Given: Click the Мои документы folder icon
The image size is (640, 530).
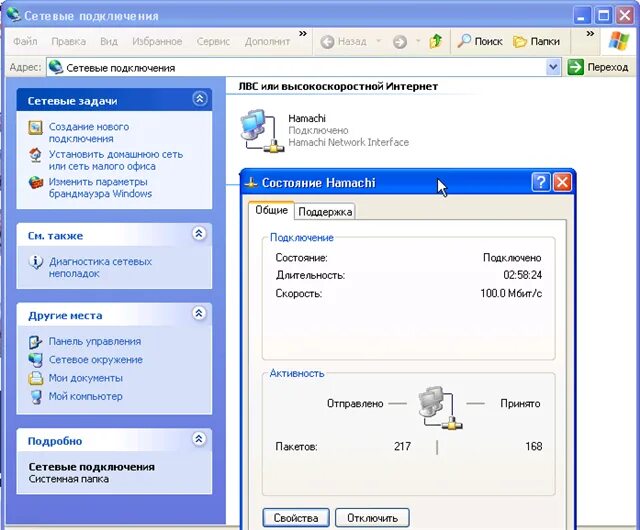Looking at the screenshot, I should 36,378.
